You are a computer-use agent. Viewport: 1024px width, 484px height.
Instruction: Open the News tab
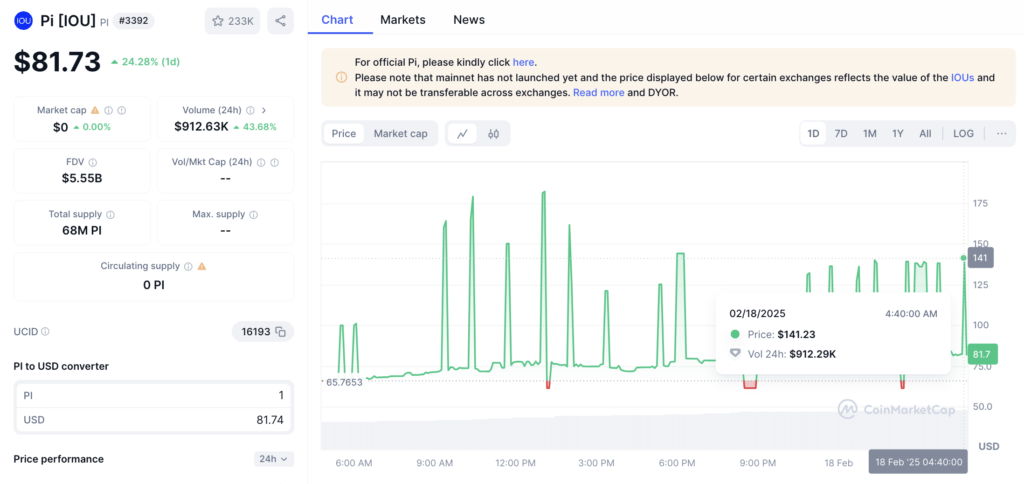469,20
